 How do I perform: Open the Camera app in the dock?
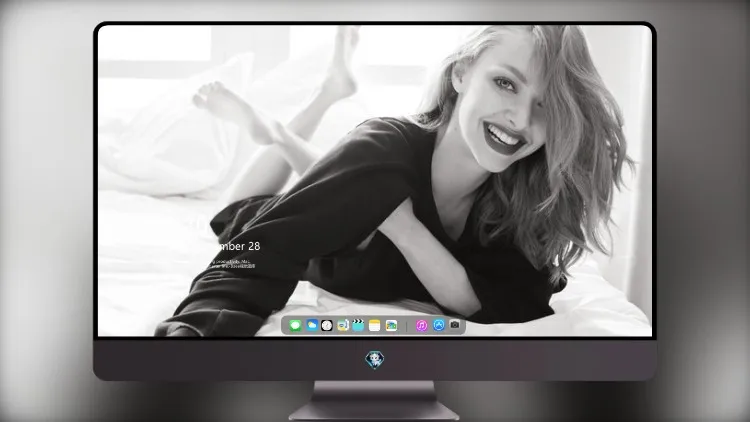(455, 325)
